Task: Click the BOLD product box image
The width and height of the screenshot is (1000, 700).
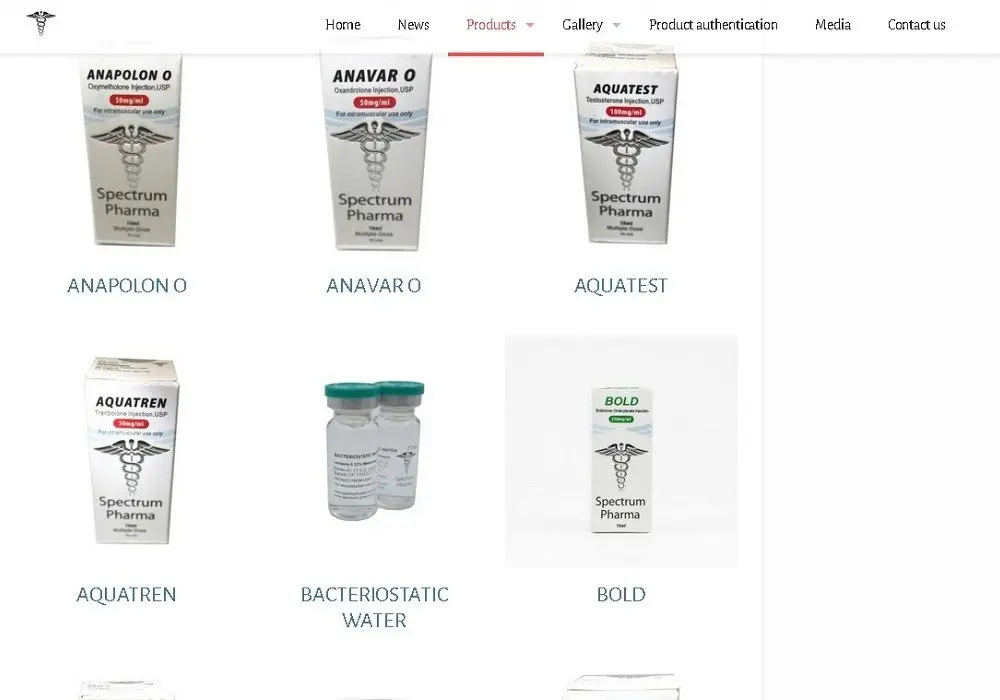Action: tap(621, 451)
